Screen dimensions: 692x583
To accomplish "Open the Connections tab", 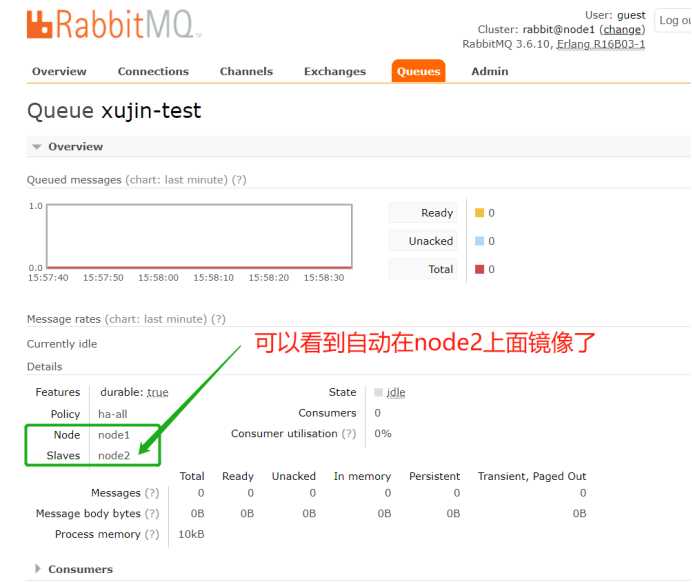I will pos(153,71).
